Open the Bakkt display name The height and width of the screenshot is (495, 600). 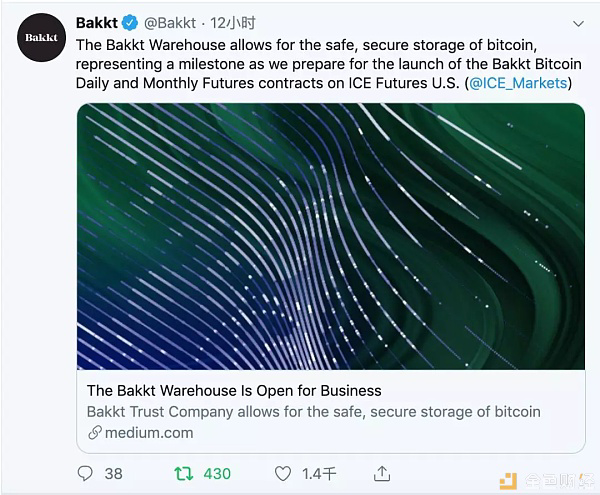96,21
